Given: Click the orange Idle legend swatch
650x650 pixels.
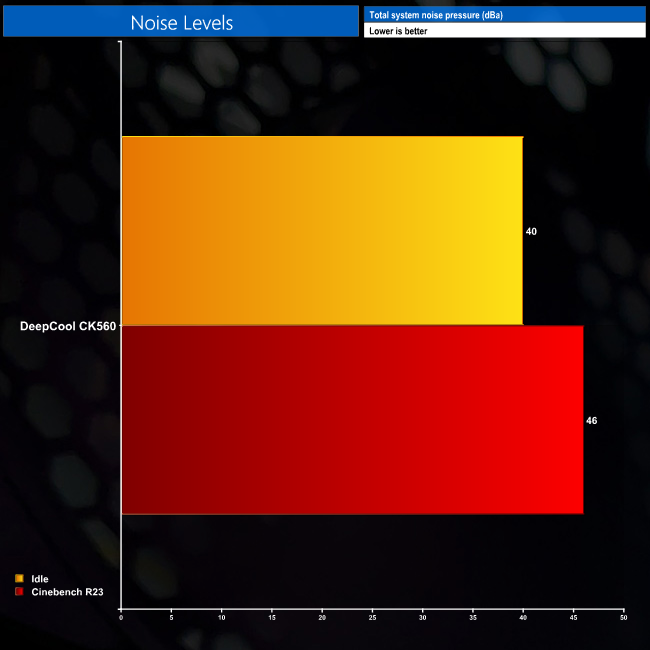Looking at the screenshot, I should point(19,578).
